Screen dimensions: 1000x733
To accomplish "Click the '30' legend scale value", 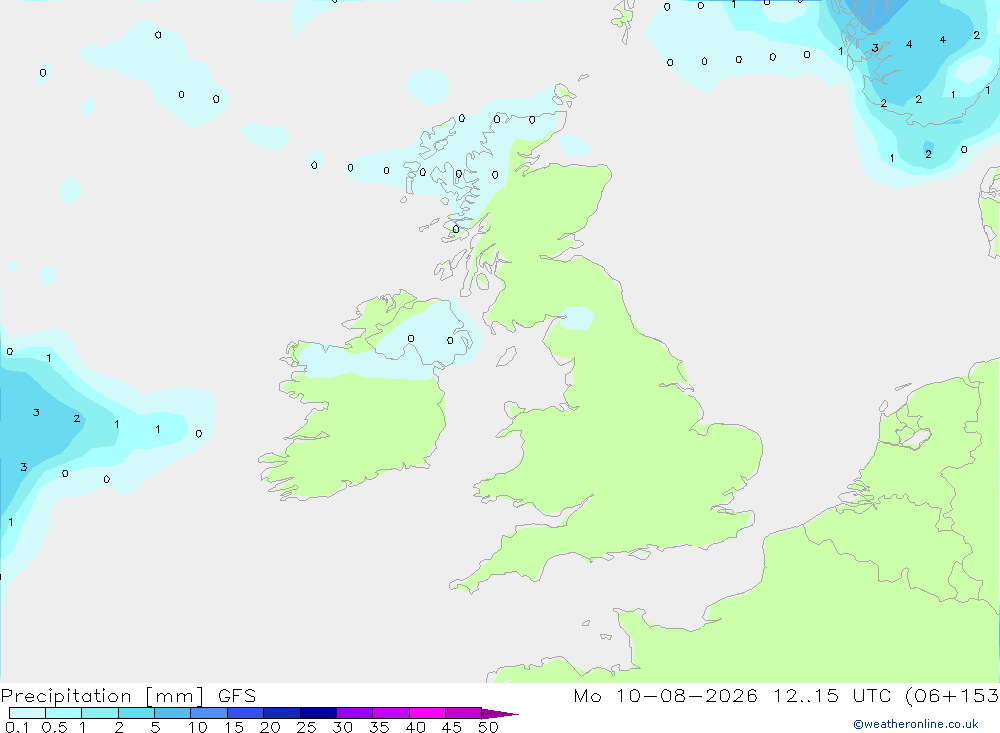I will [342, 727].
